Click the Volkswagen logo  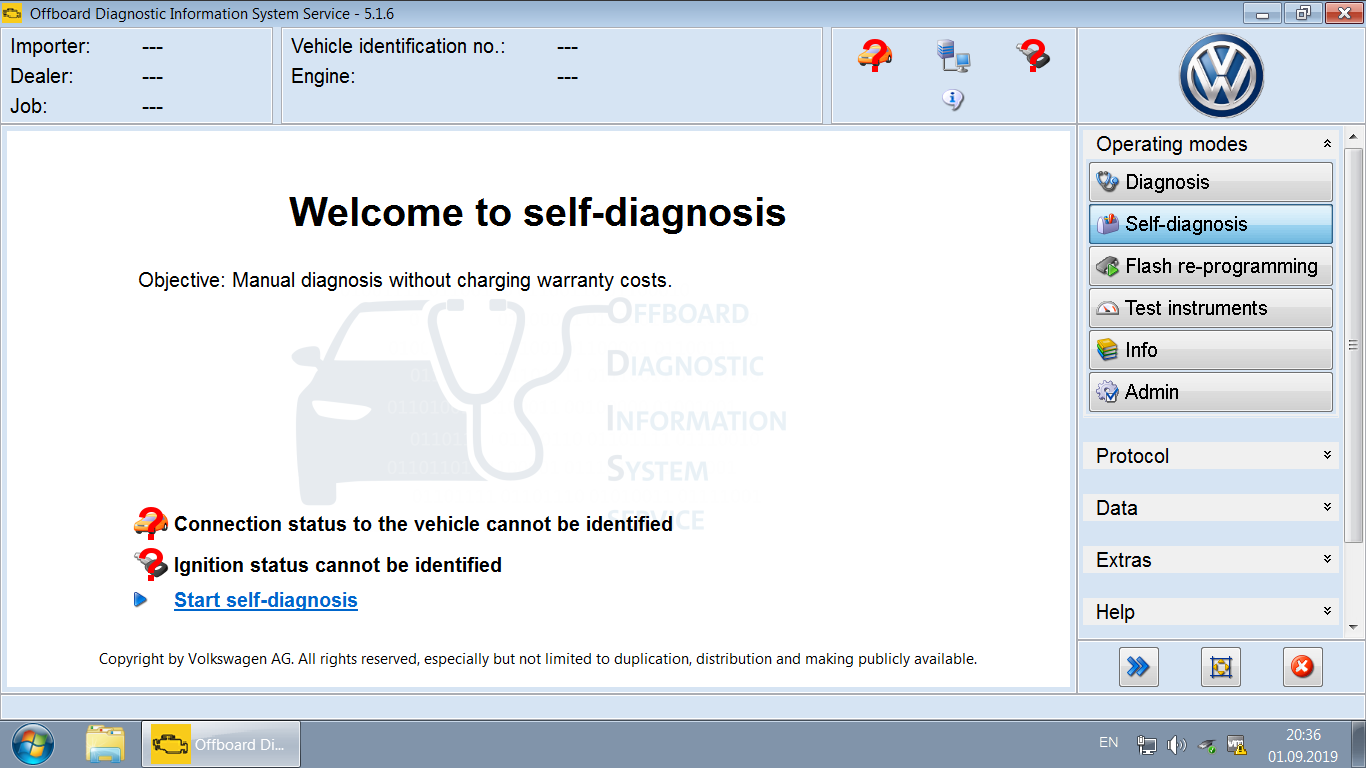1221,76
